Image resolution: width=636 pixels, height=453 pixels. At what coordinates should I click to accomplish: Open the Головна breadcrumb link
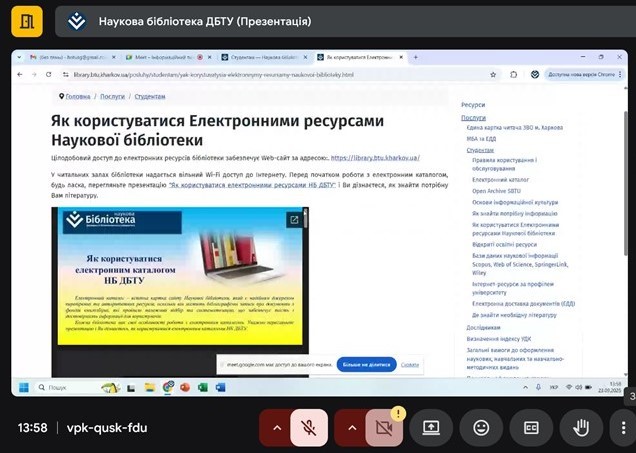click(x=77, y=96)
